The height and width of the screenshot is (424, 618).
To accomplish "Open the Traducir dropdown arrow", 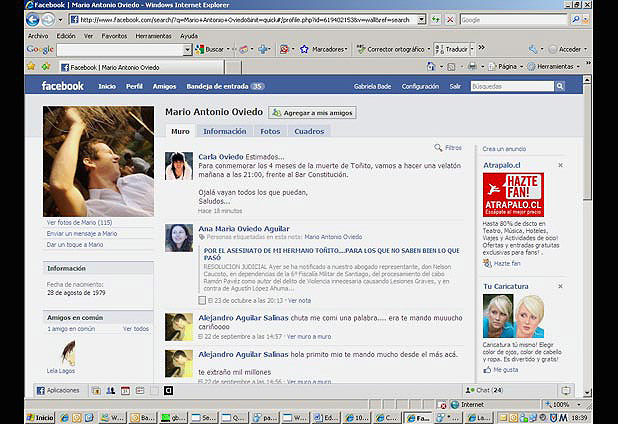I will [471, 49].
